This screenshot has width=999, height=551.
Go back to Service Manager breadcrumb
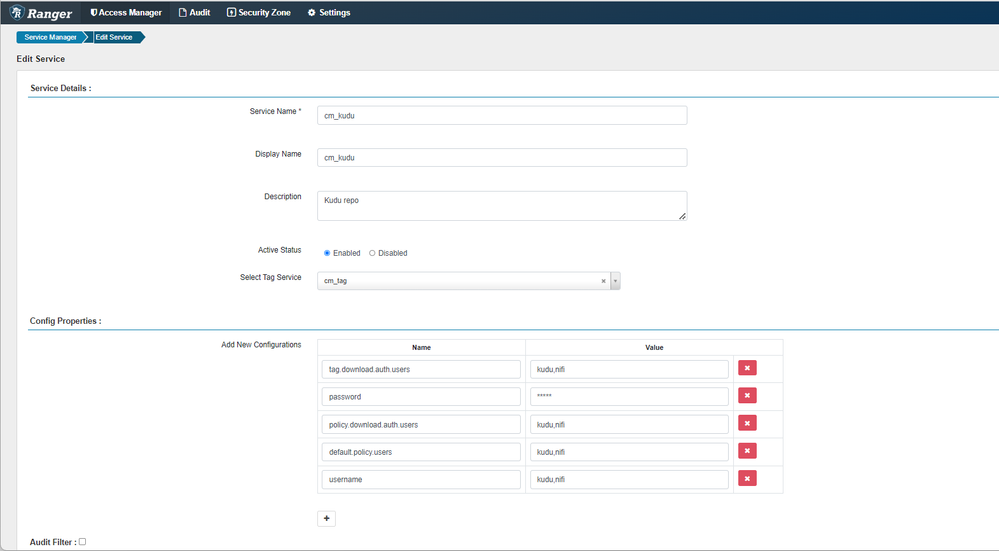click(x=50, y=37)
